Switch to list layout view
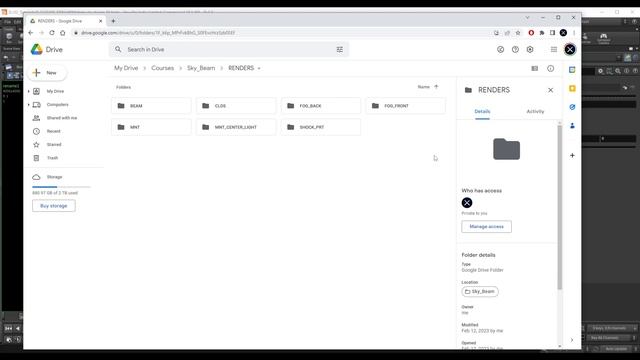640x360 pixels. coord(535,69)
